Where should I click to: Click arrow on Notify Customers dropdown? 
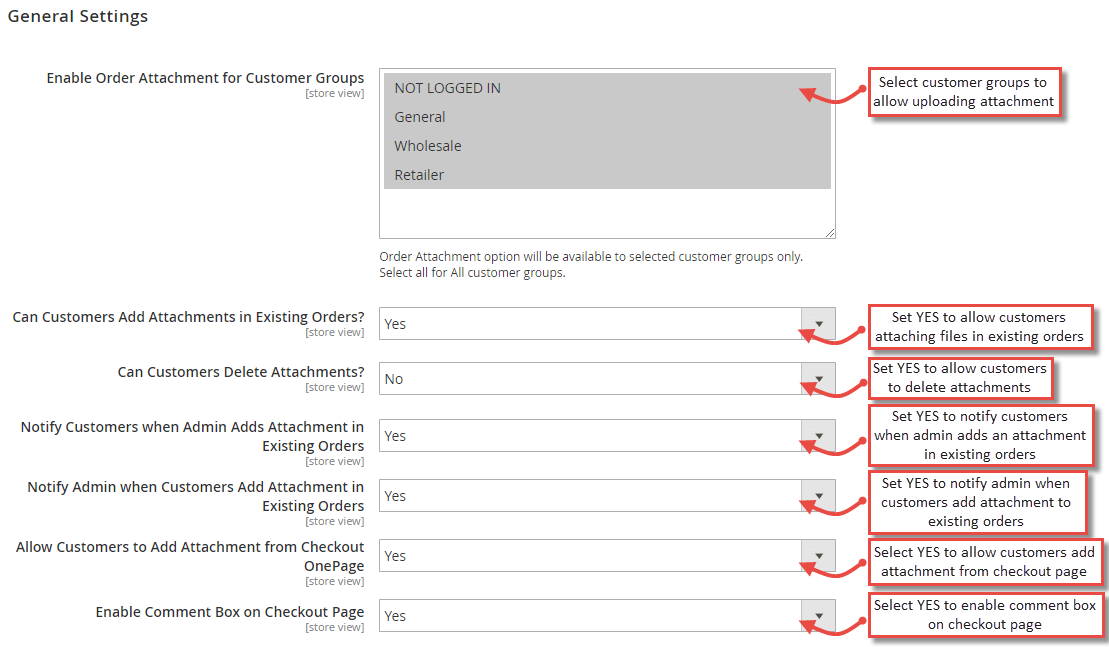[817, 436]
